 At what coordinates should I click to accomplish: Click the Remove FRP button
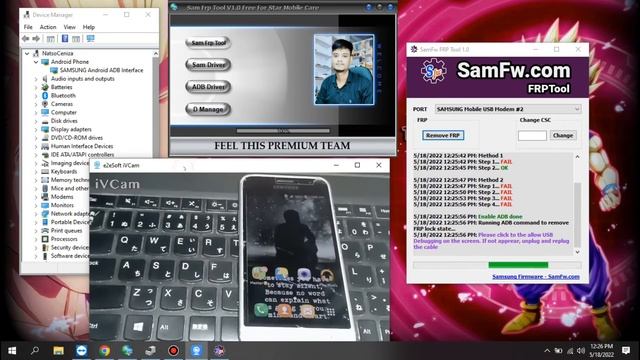click(443, 135)
